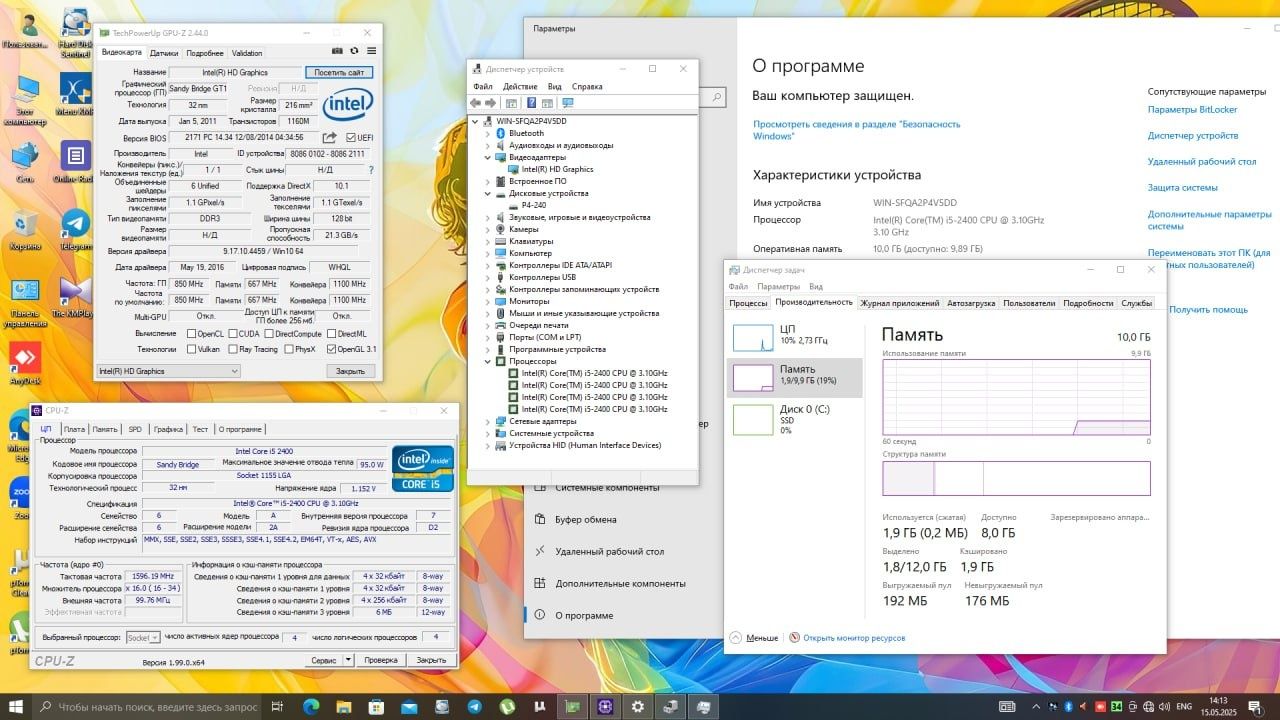
Task: Open the SPD tab in CPU-Z
Action: (x=135, y=429)
